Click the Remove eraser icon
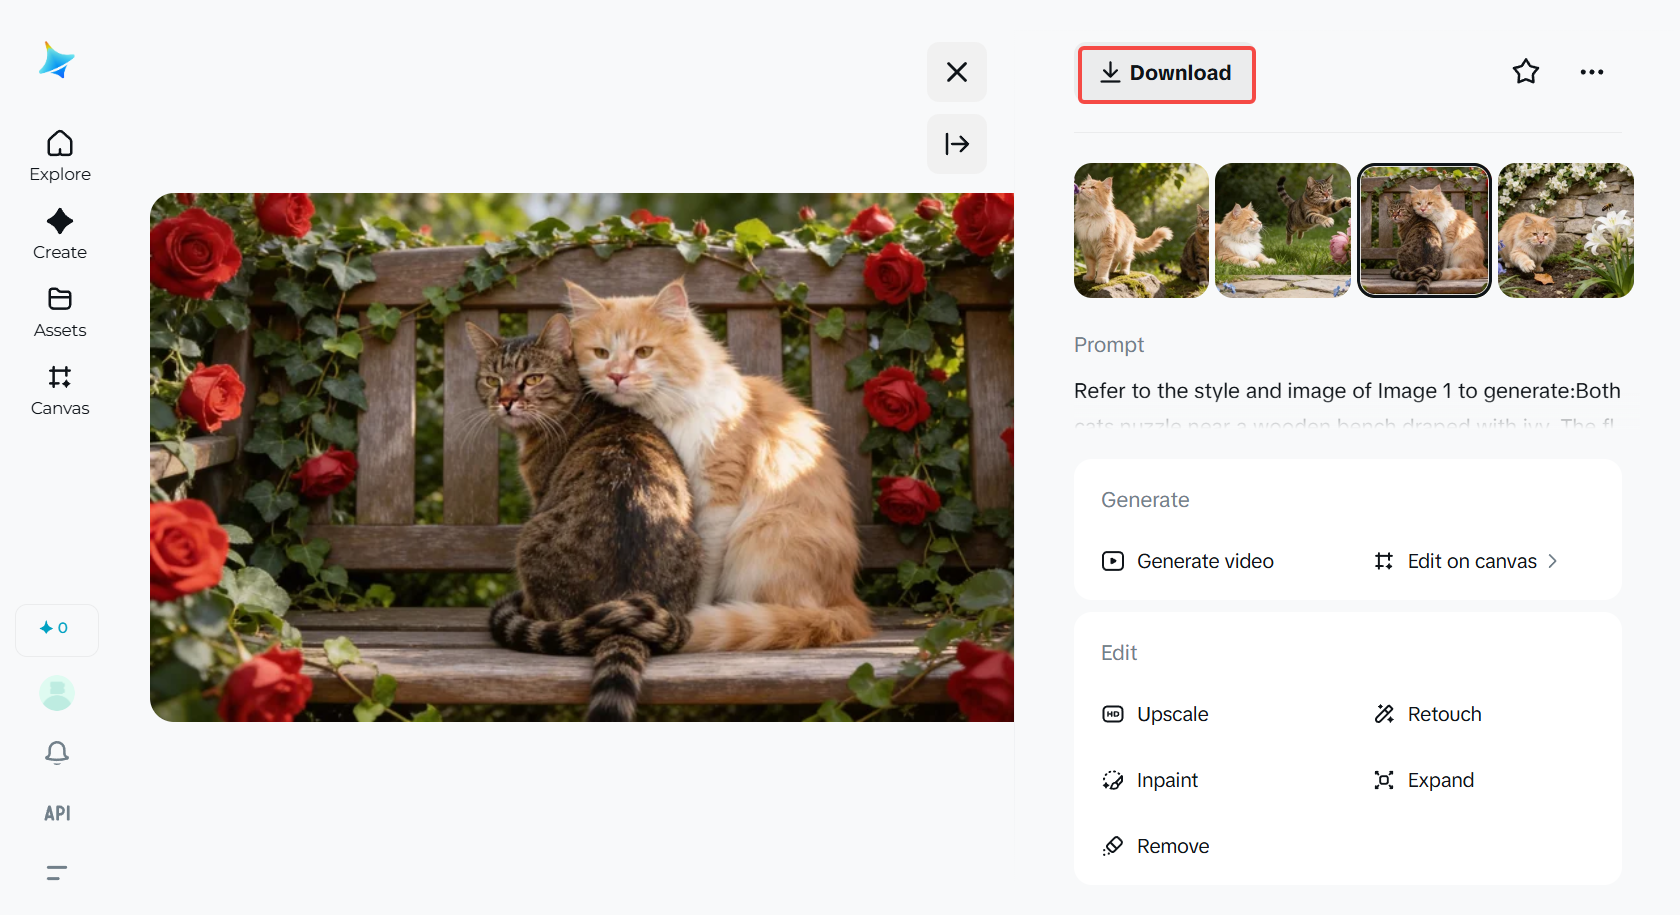 [x=1113, y=846]
